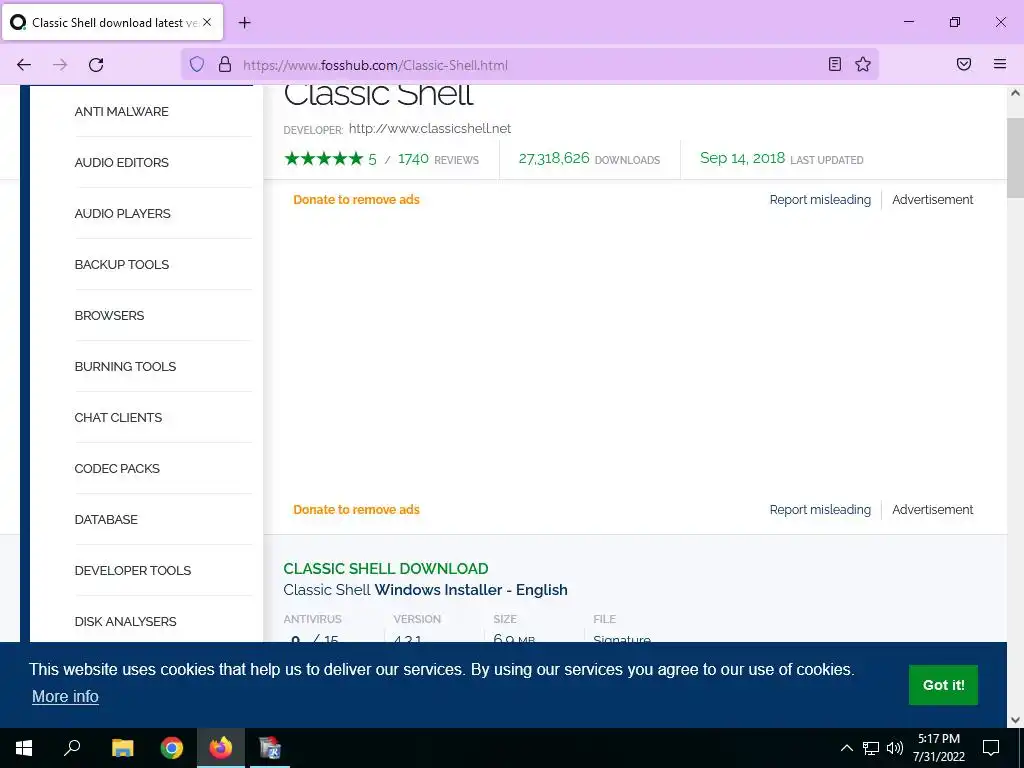This screenshot has height=768, width=1024.
Task: Open the Firefox application menu
Action: click(1000, 64)
